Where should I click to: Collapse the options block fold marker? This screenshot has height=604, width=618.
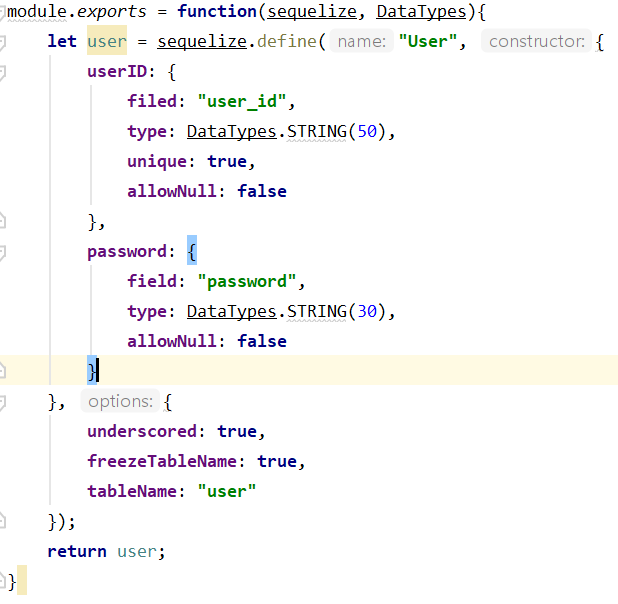click(2, 403)
